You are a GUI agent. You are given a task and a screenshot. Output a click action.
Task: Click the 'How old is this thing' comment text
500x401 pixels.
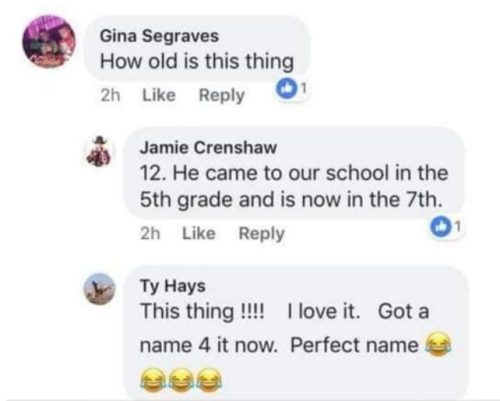(197, 62)
